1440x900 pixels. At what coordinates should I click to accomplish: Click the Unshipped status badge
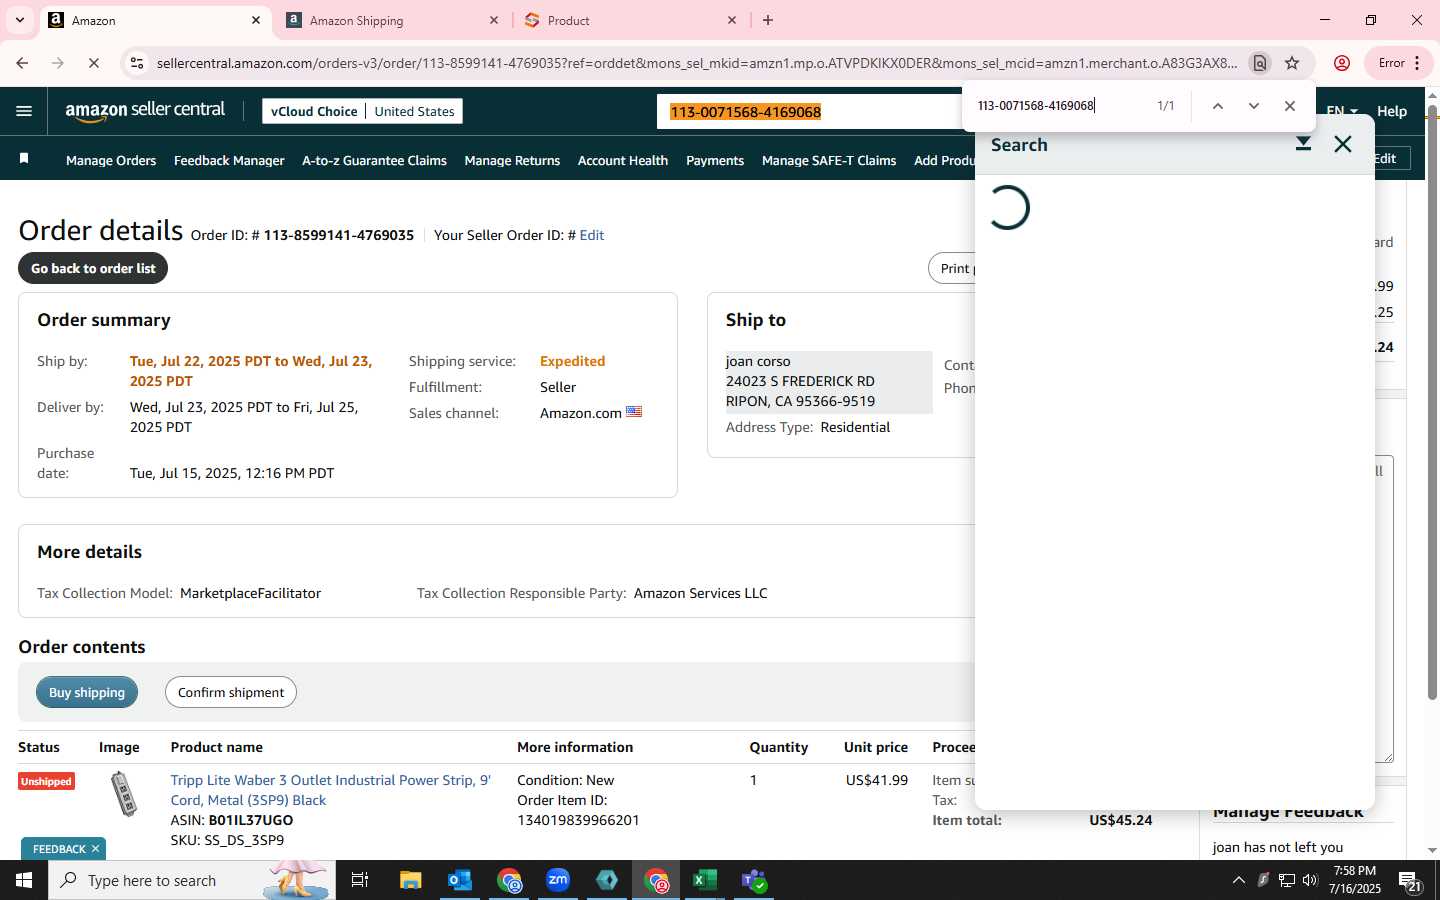point(46,781)
